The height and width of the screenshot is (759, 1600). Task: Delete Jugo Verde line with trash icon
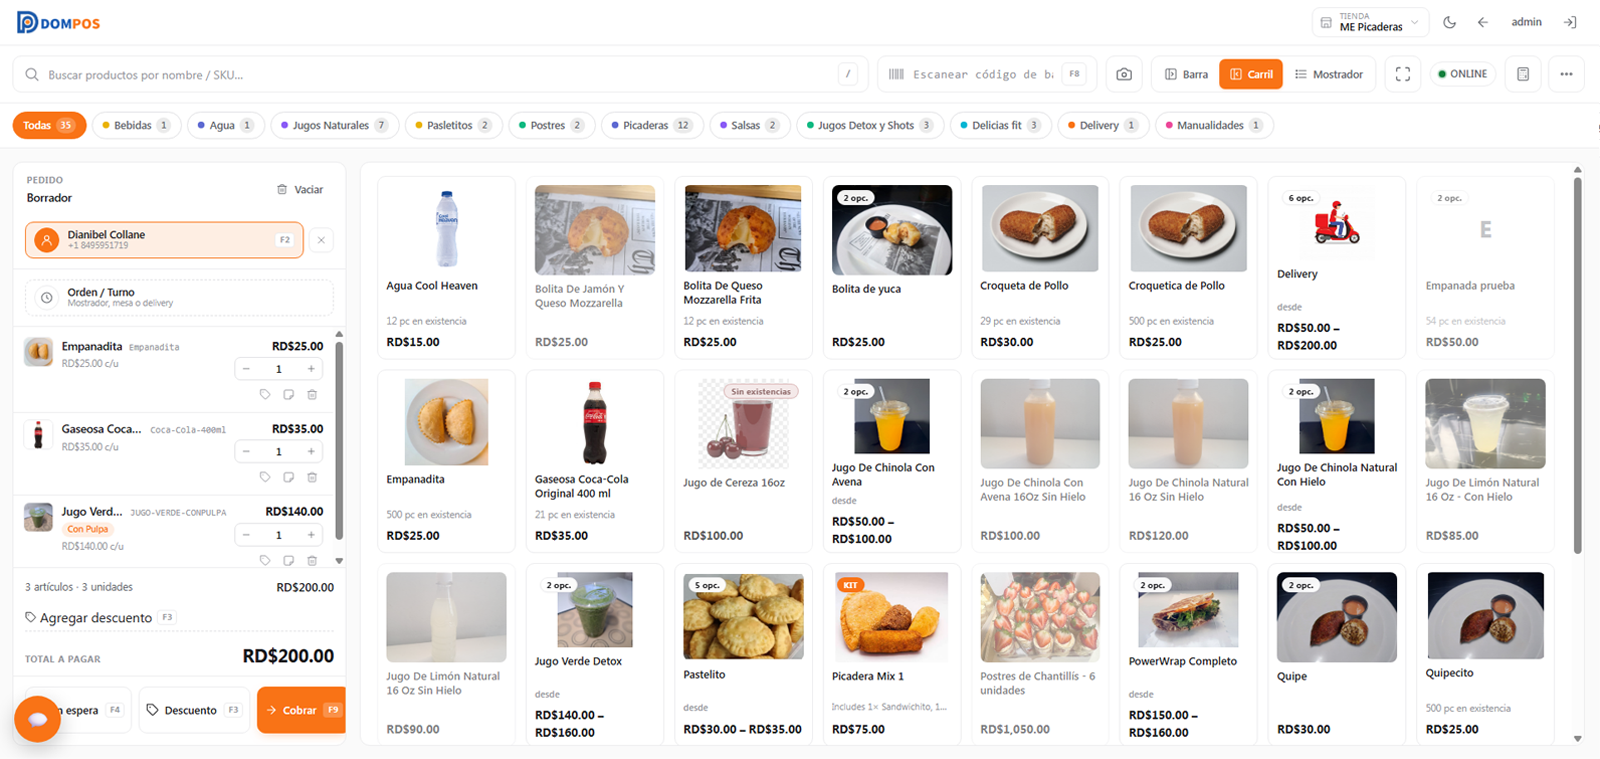pos(312,560)
